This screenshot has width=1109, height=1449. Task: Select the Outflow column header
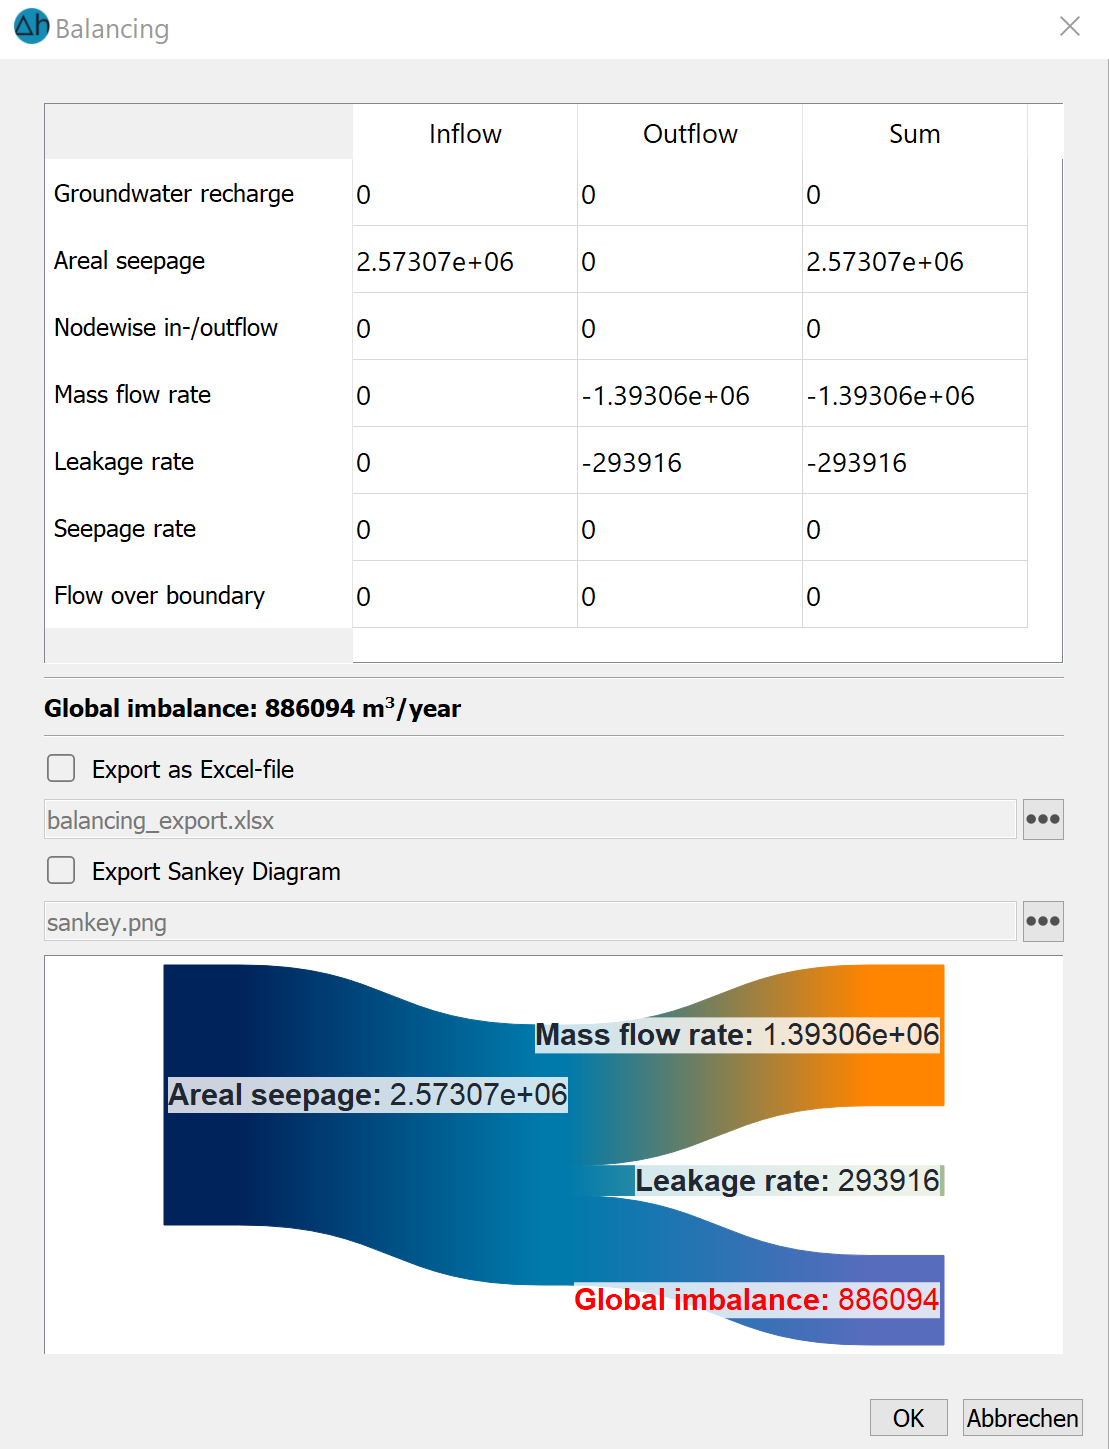(x=690, y=133)
